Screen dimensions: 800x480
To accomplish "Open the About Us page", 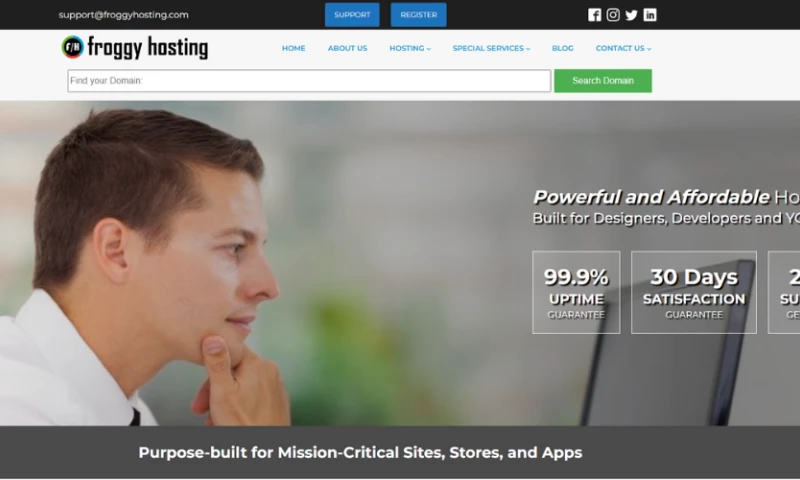I will tap(347, 48).
